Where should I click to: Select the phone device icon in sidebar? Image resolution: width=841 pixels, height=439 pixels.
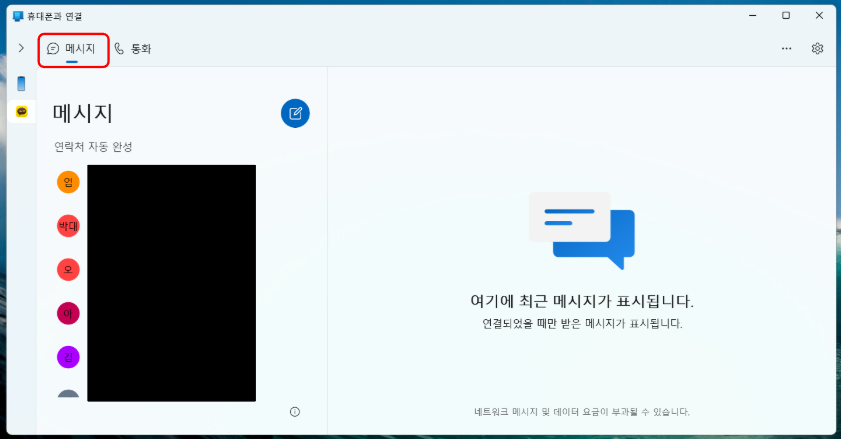point(21,84)
